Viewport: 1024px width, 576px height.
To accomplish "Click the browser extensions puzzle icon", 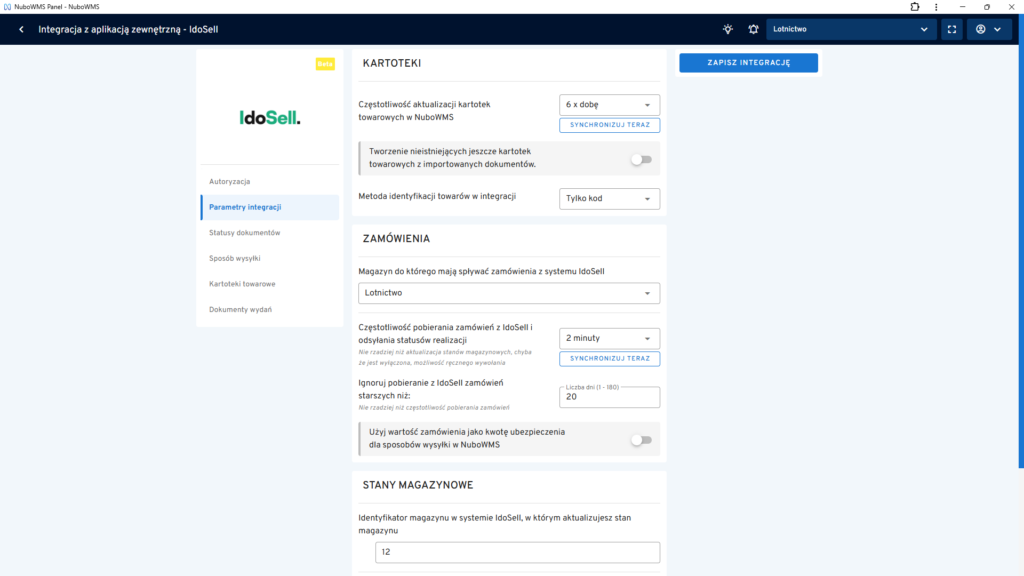I will [914, 6].
